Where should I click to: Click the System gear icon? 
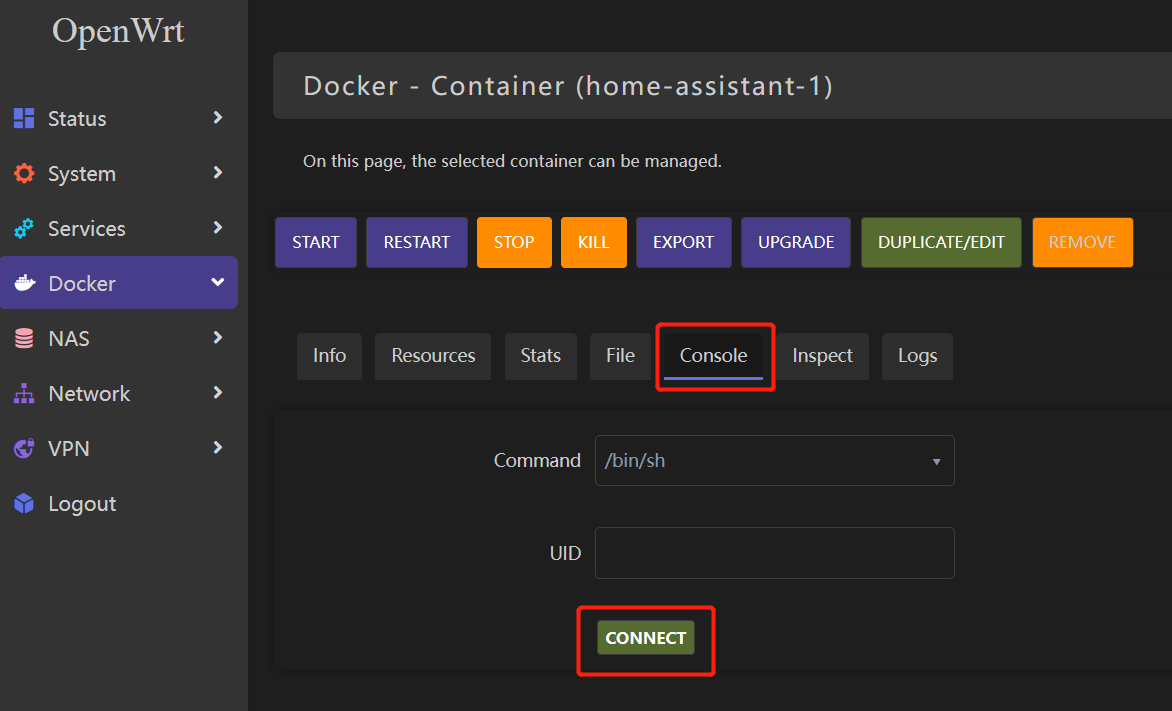[x=24, y=173]
